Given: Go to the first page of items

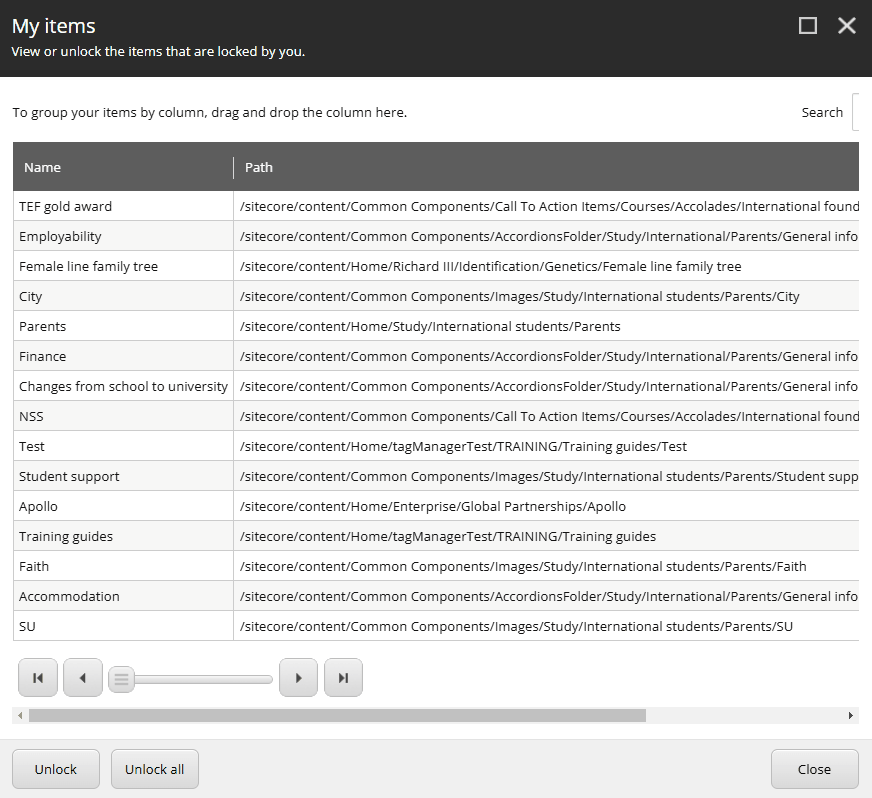Looking at the screenshot, I should (x=37, y=677).
